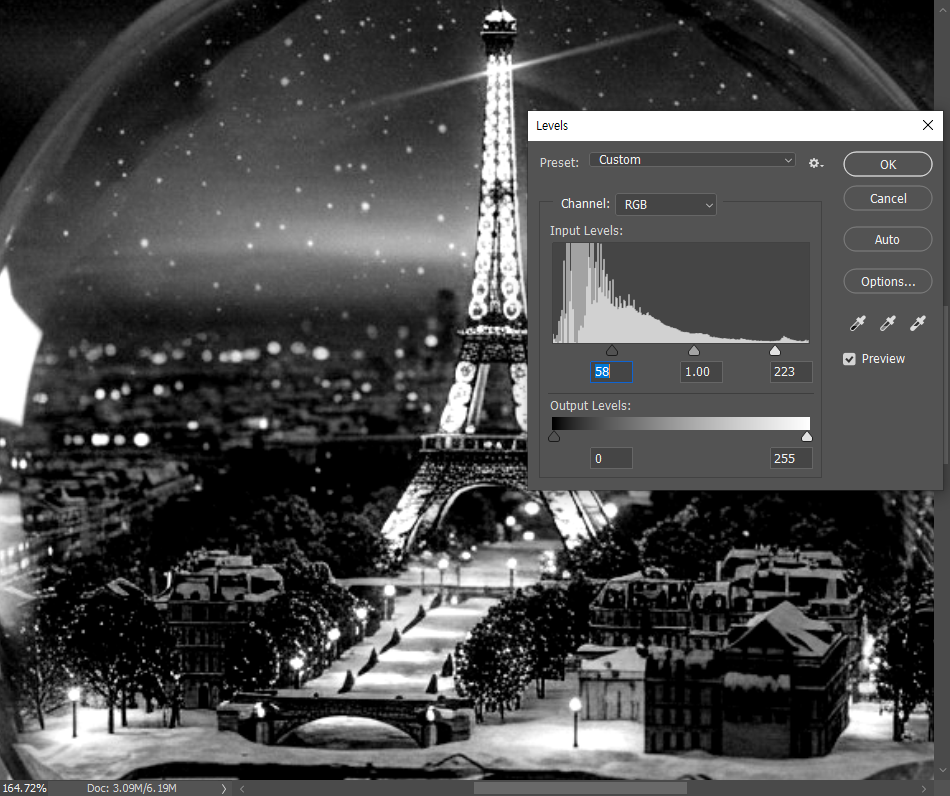Open the Options... button

888,281
